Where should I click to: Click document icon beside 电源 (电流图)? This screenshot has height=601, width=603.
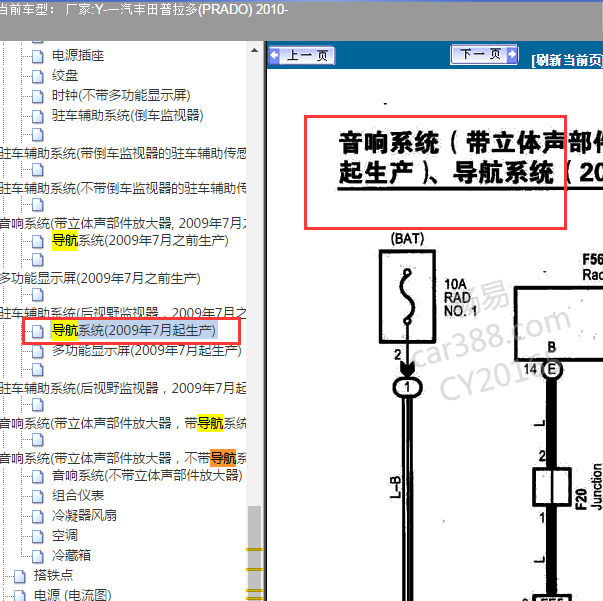pos(19,595)
